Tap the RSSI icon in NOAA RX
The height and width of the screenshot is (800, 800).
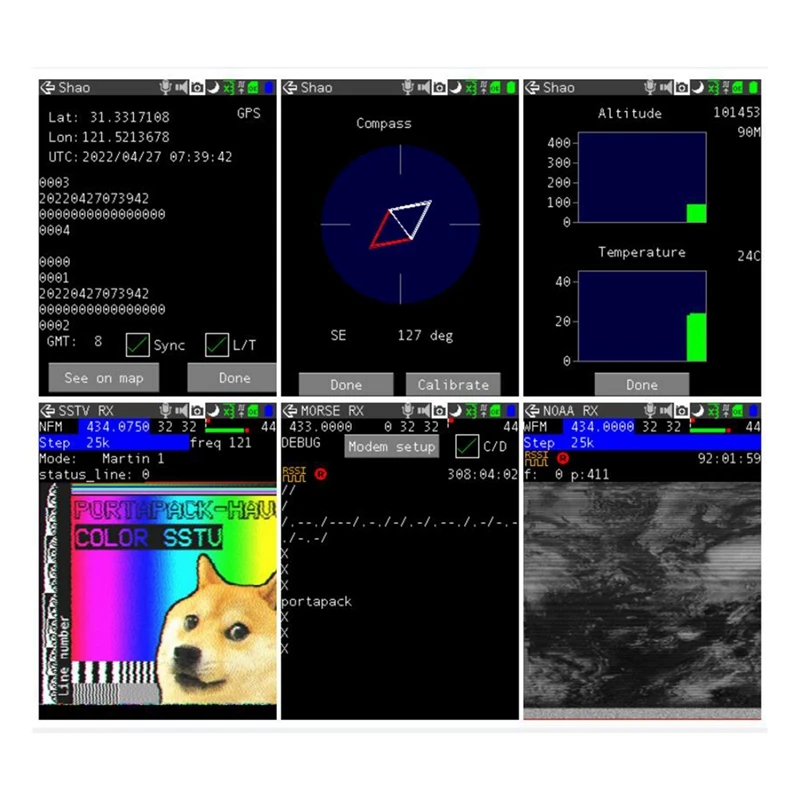pyautogui.click(x=536, y=458)
